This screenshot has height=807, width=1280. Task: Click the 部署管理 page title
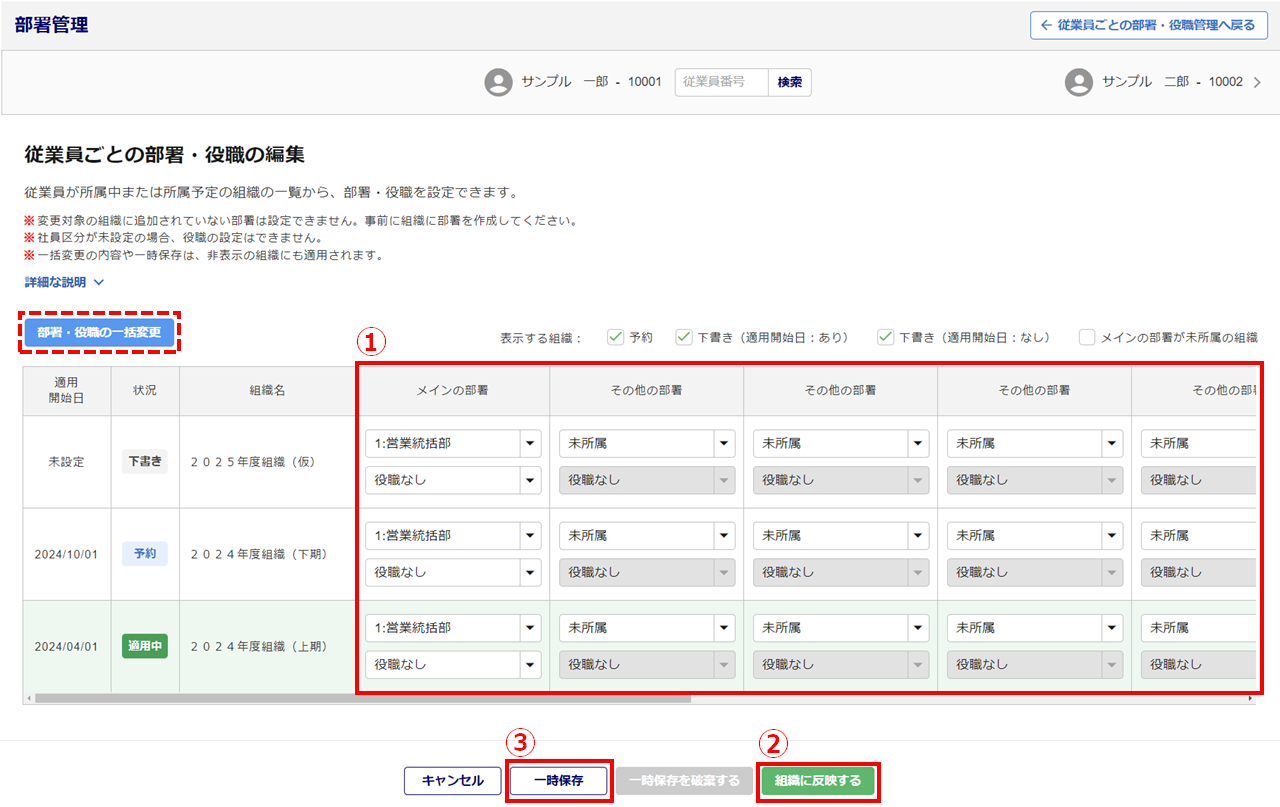pos(51,25)
